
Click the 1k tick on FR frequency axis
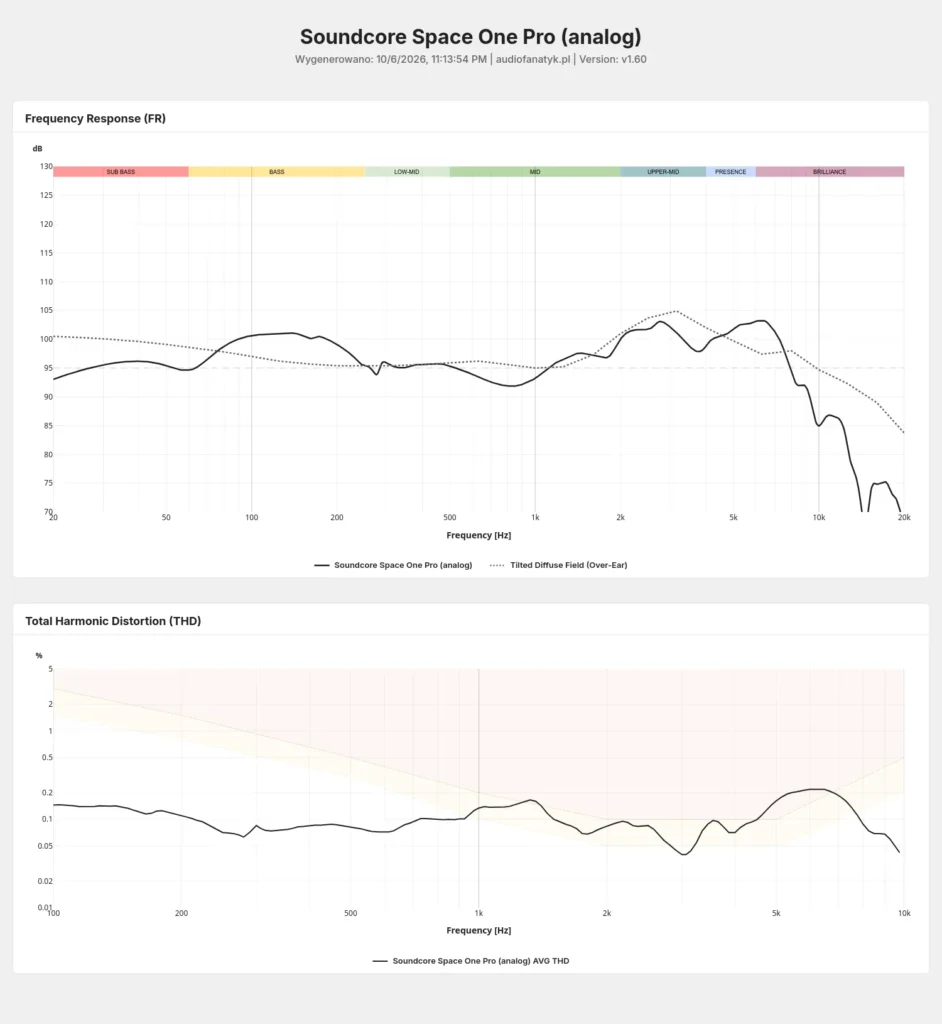pyautogui.click(x=535, y=517)
